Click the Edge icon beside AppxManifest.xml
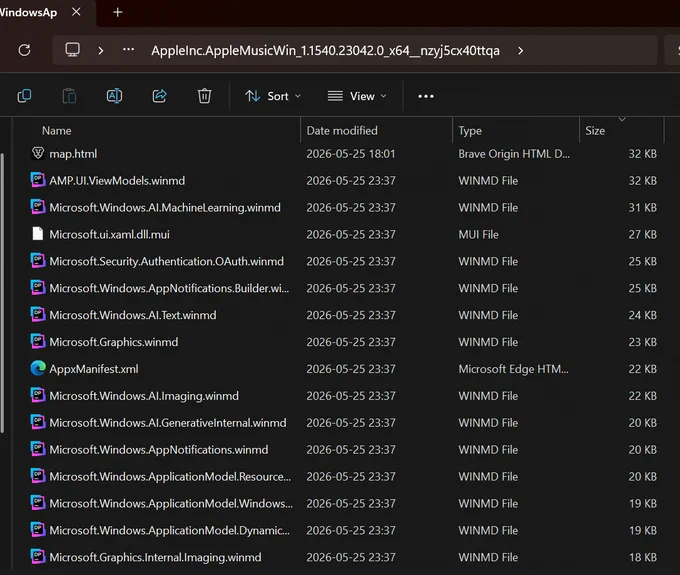 pyautogui.click(x=38, y=368)
